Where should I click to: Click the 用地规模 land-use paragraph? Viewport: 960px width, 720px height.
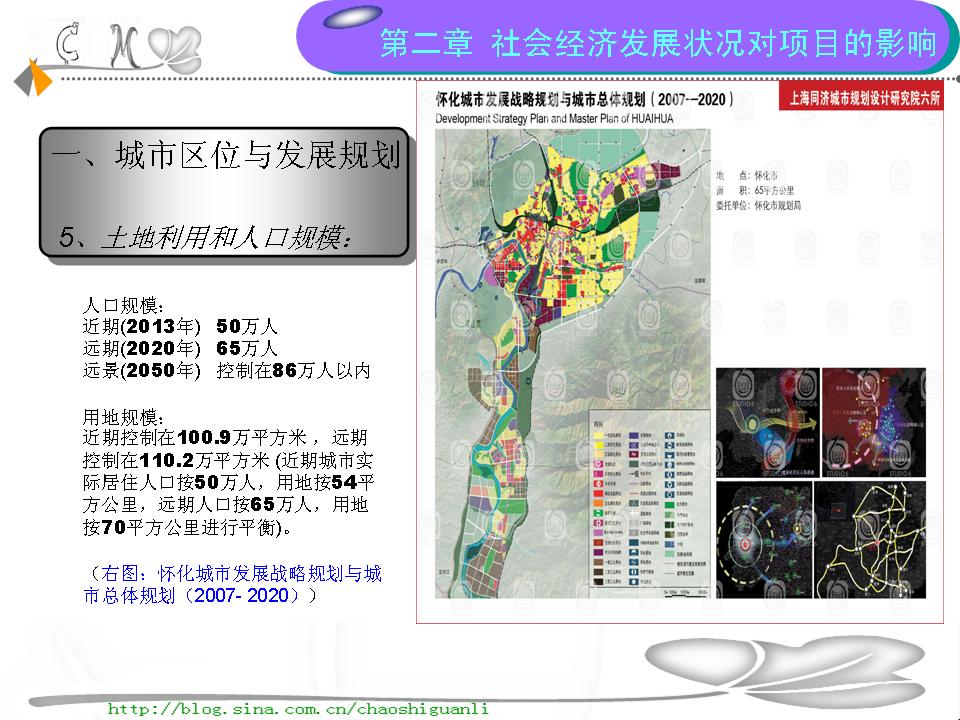(x=228, y=471)
